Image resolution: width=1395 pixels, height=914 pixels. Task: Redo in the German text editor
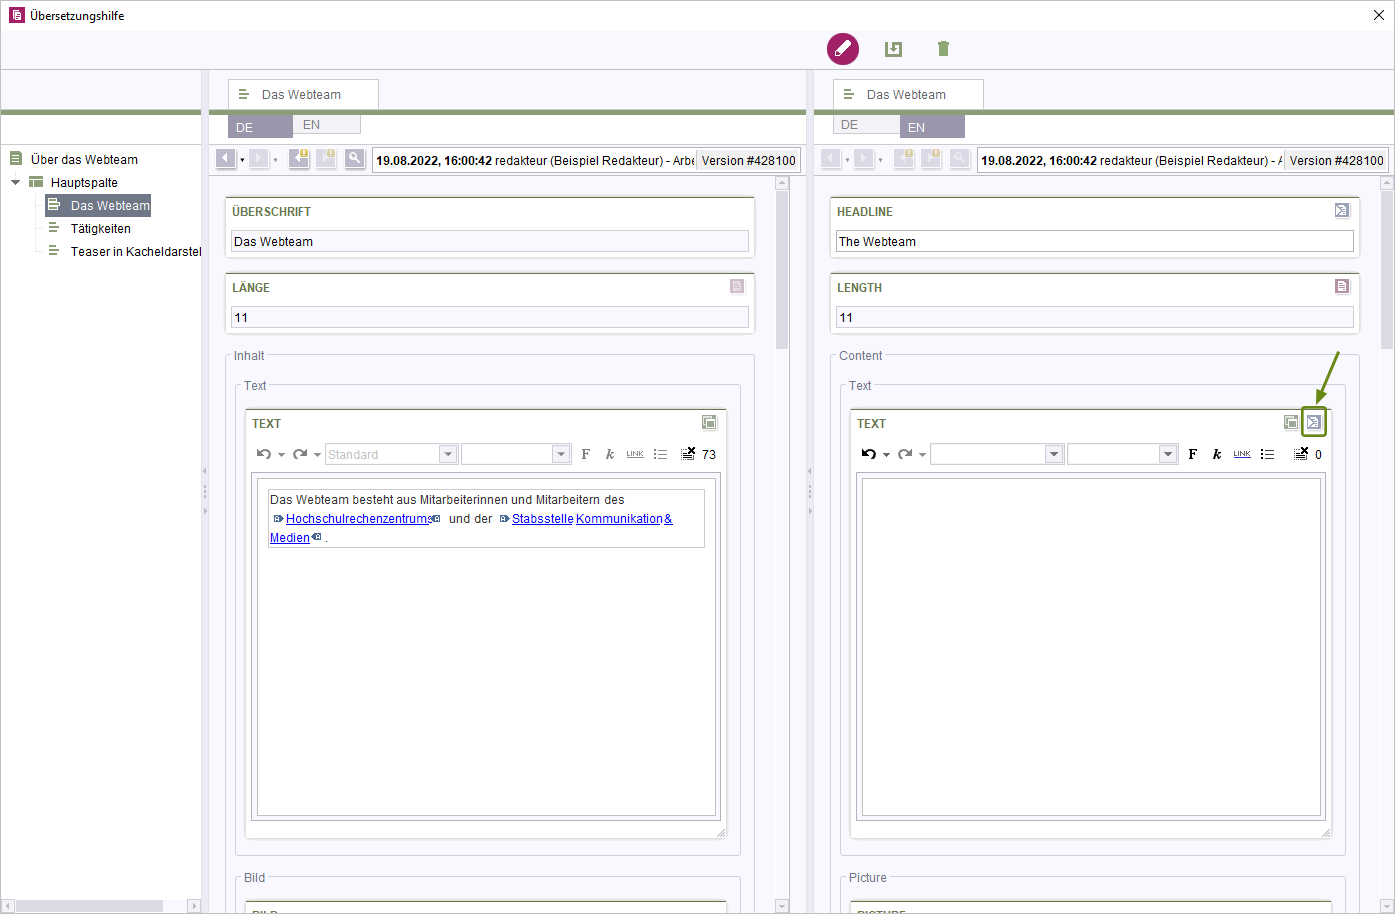(300, 454)
